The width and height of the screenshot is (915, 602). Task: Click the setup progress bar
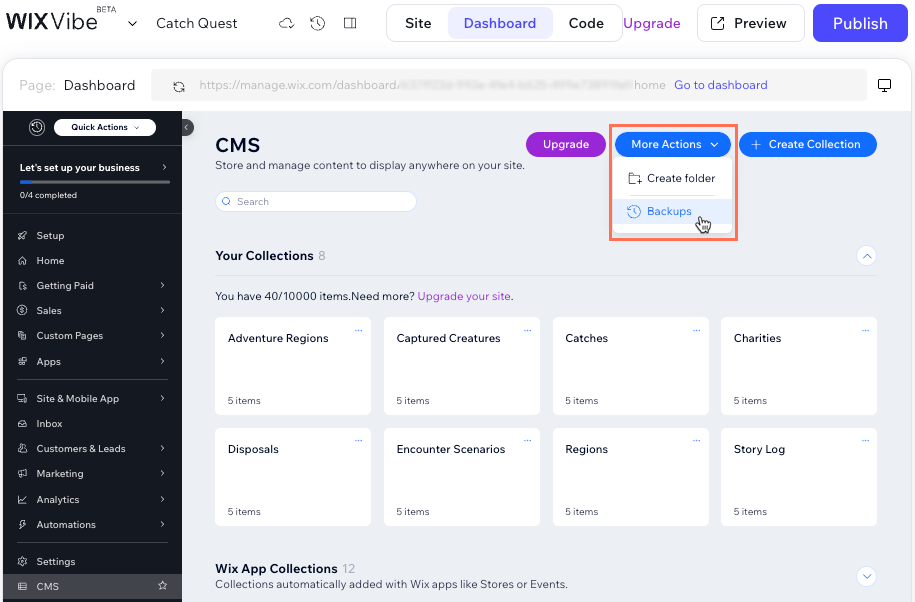(x=95, y=182)
